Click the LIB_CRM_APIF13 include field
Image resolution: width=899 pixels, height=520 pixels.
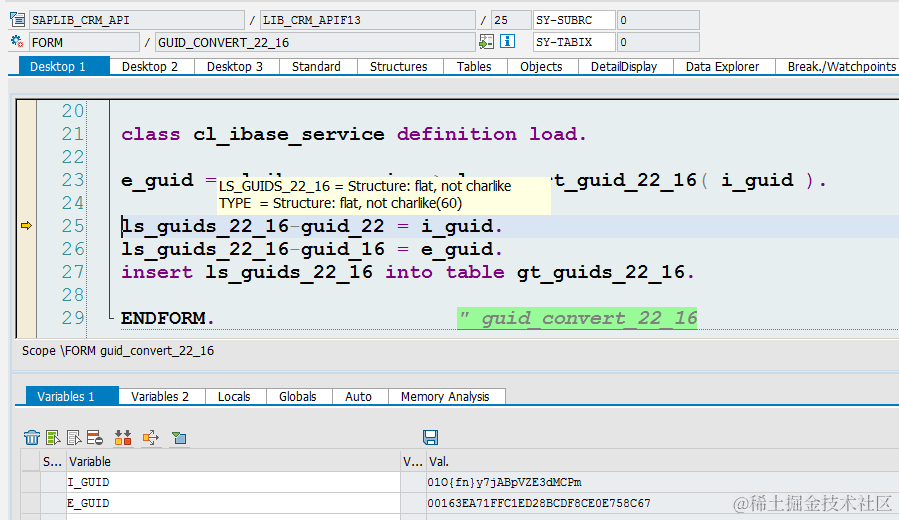pyautogui.click(x=368, y=20)
